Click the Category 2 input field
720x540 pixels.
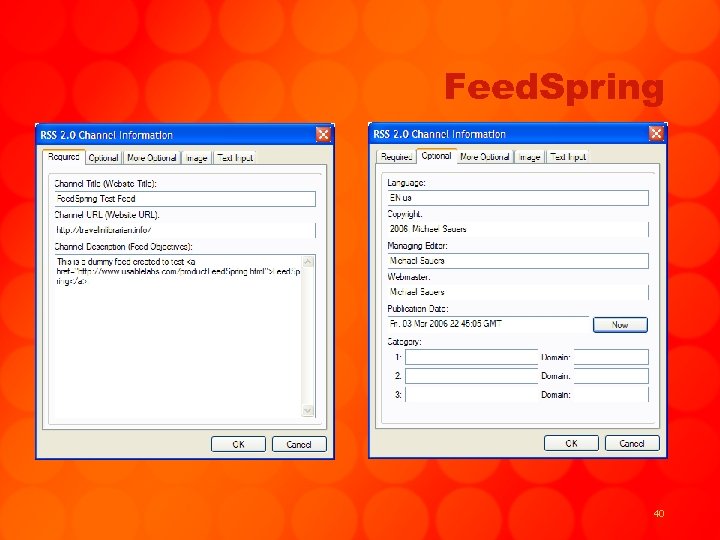click(472, 376)
